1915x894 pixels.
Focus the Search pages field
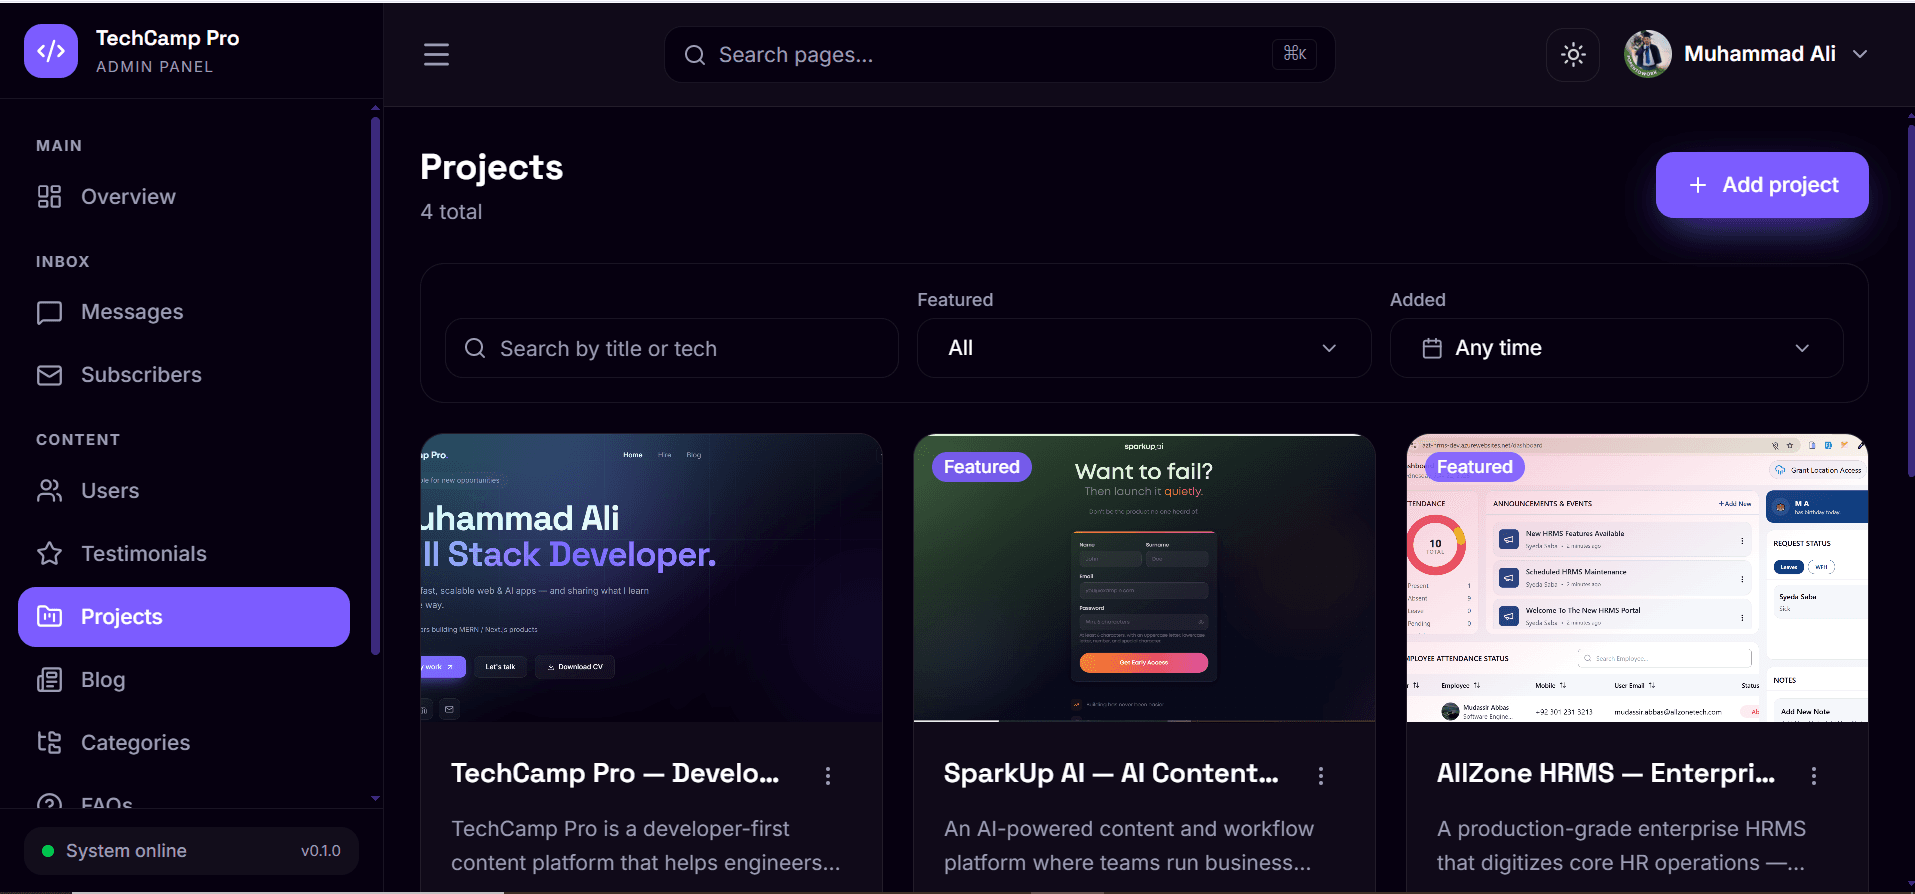point(1000,55)
